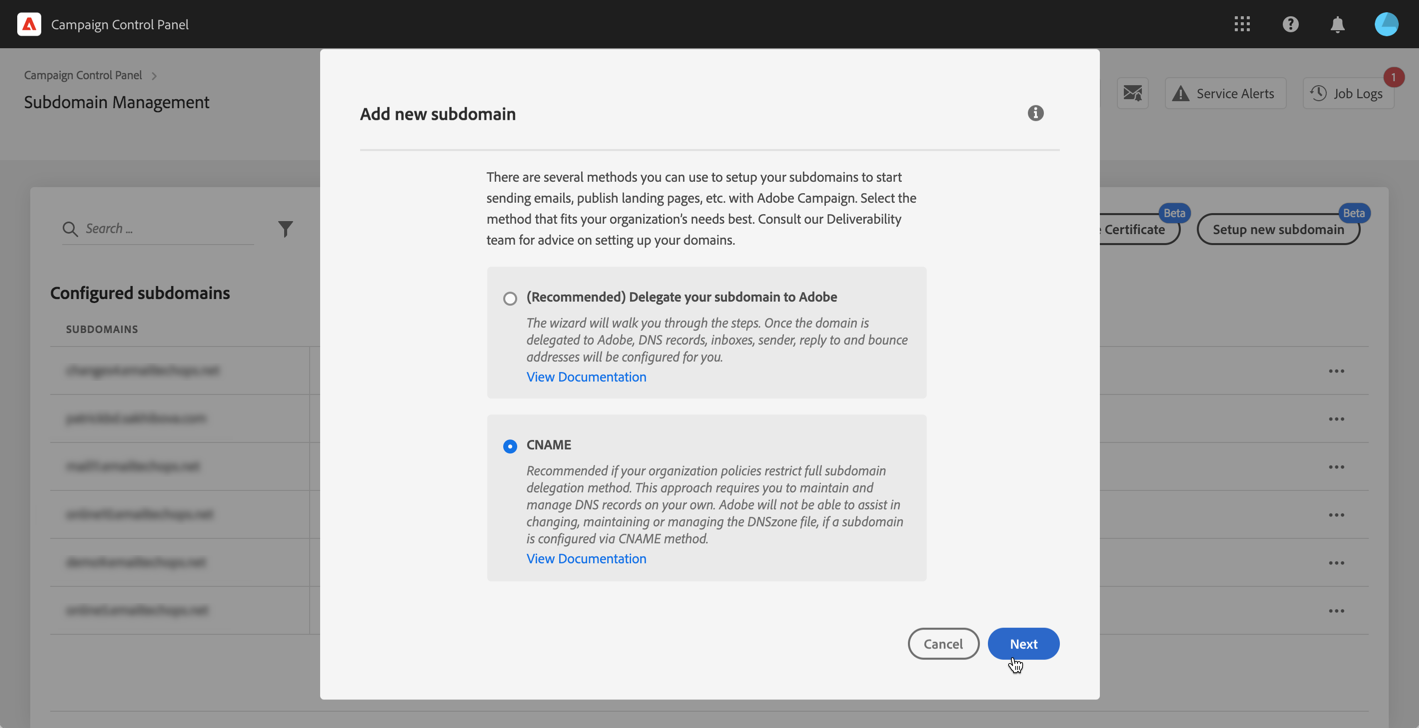This screenshot has height=728, width=1419.
Task: Open the help question mark menu
Action: click(x=1291, y=24)
